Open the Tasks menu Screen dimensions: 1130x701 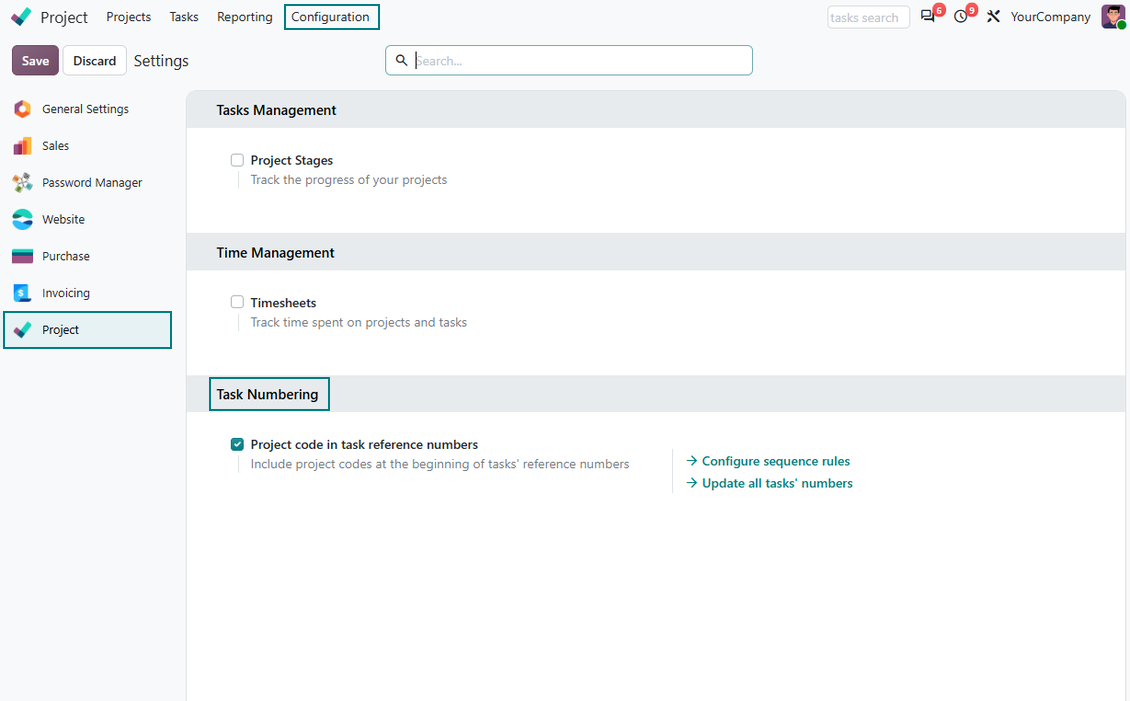point(184,17)
